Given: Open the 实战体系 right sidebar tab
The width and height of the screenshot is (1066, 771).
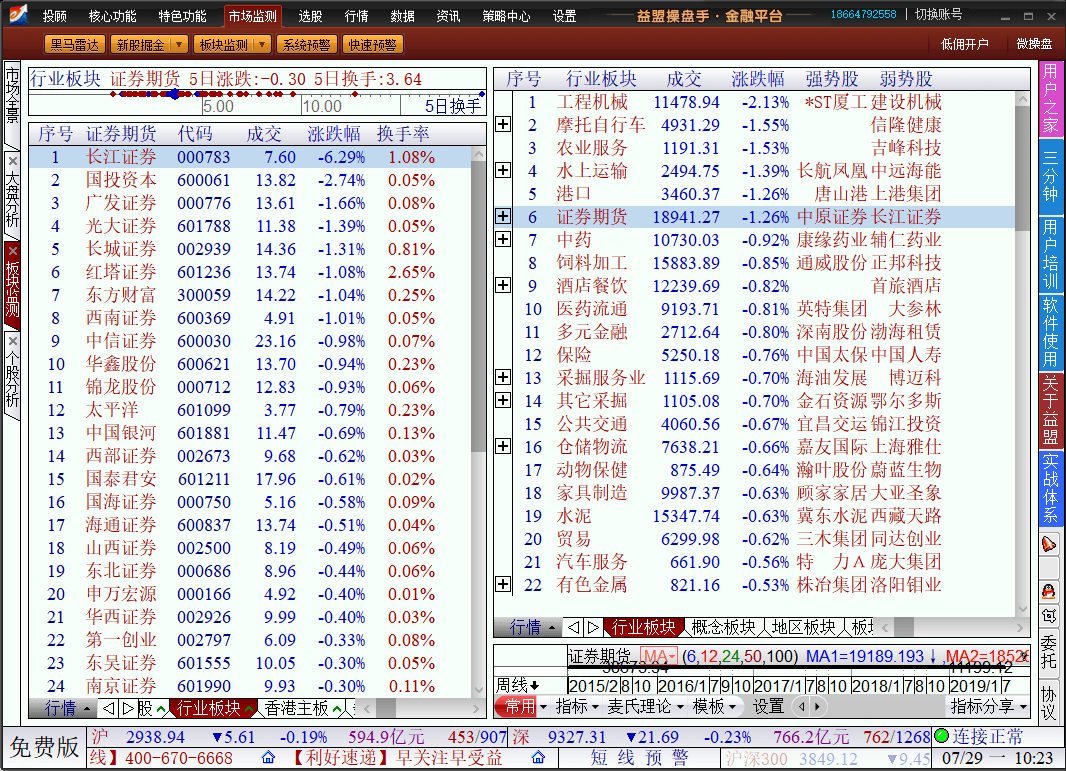Looking at the screenshot, I should (x=1050, y=487).
